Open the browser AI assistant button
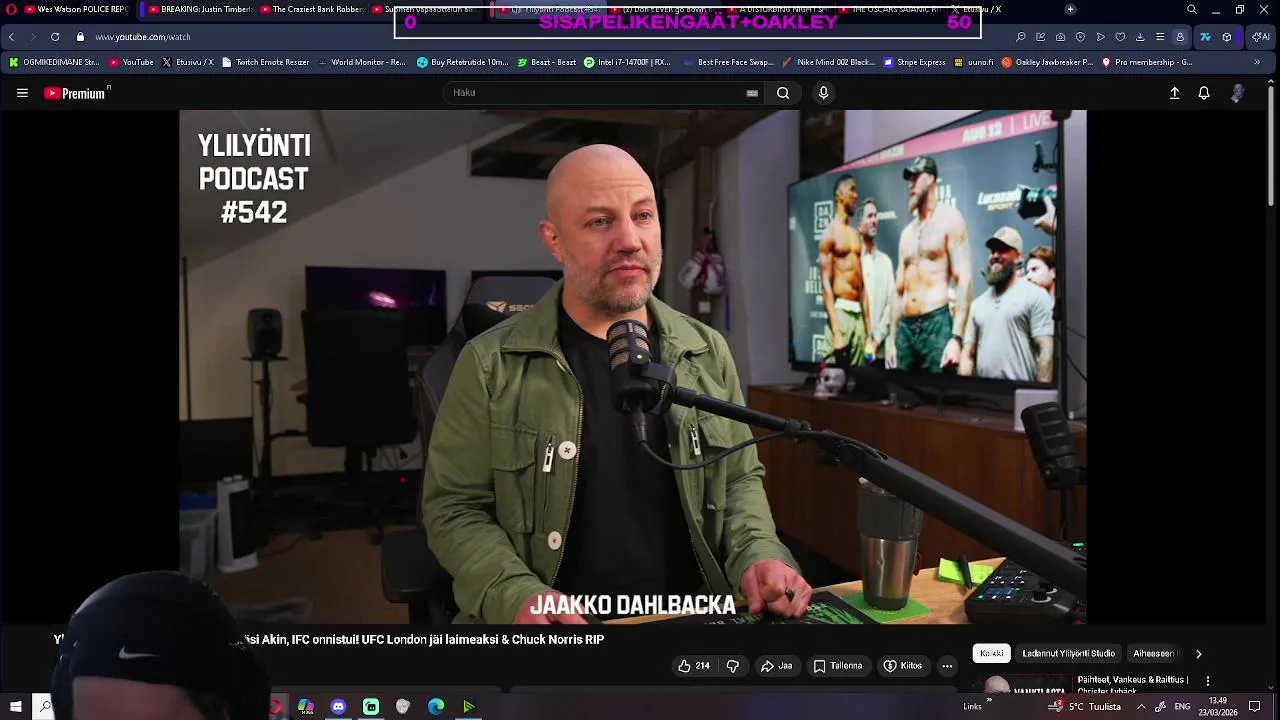Image resolution: width=1280 pixels, height=720 pixels. (1261, 37)
